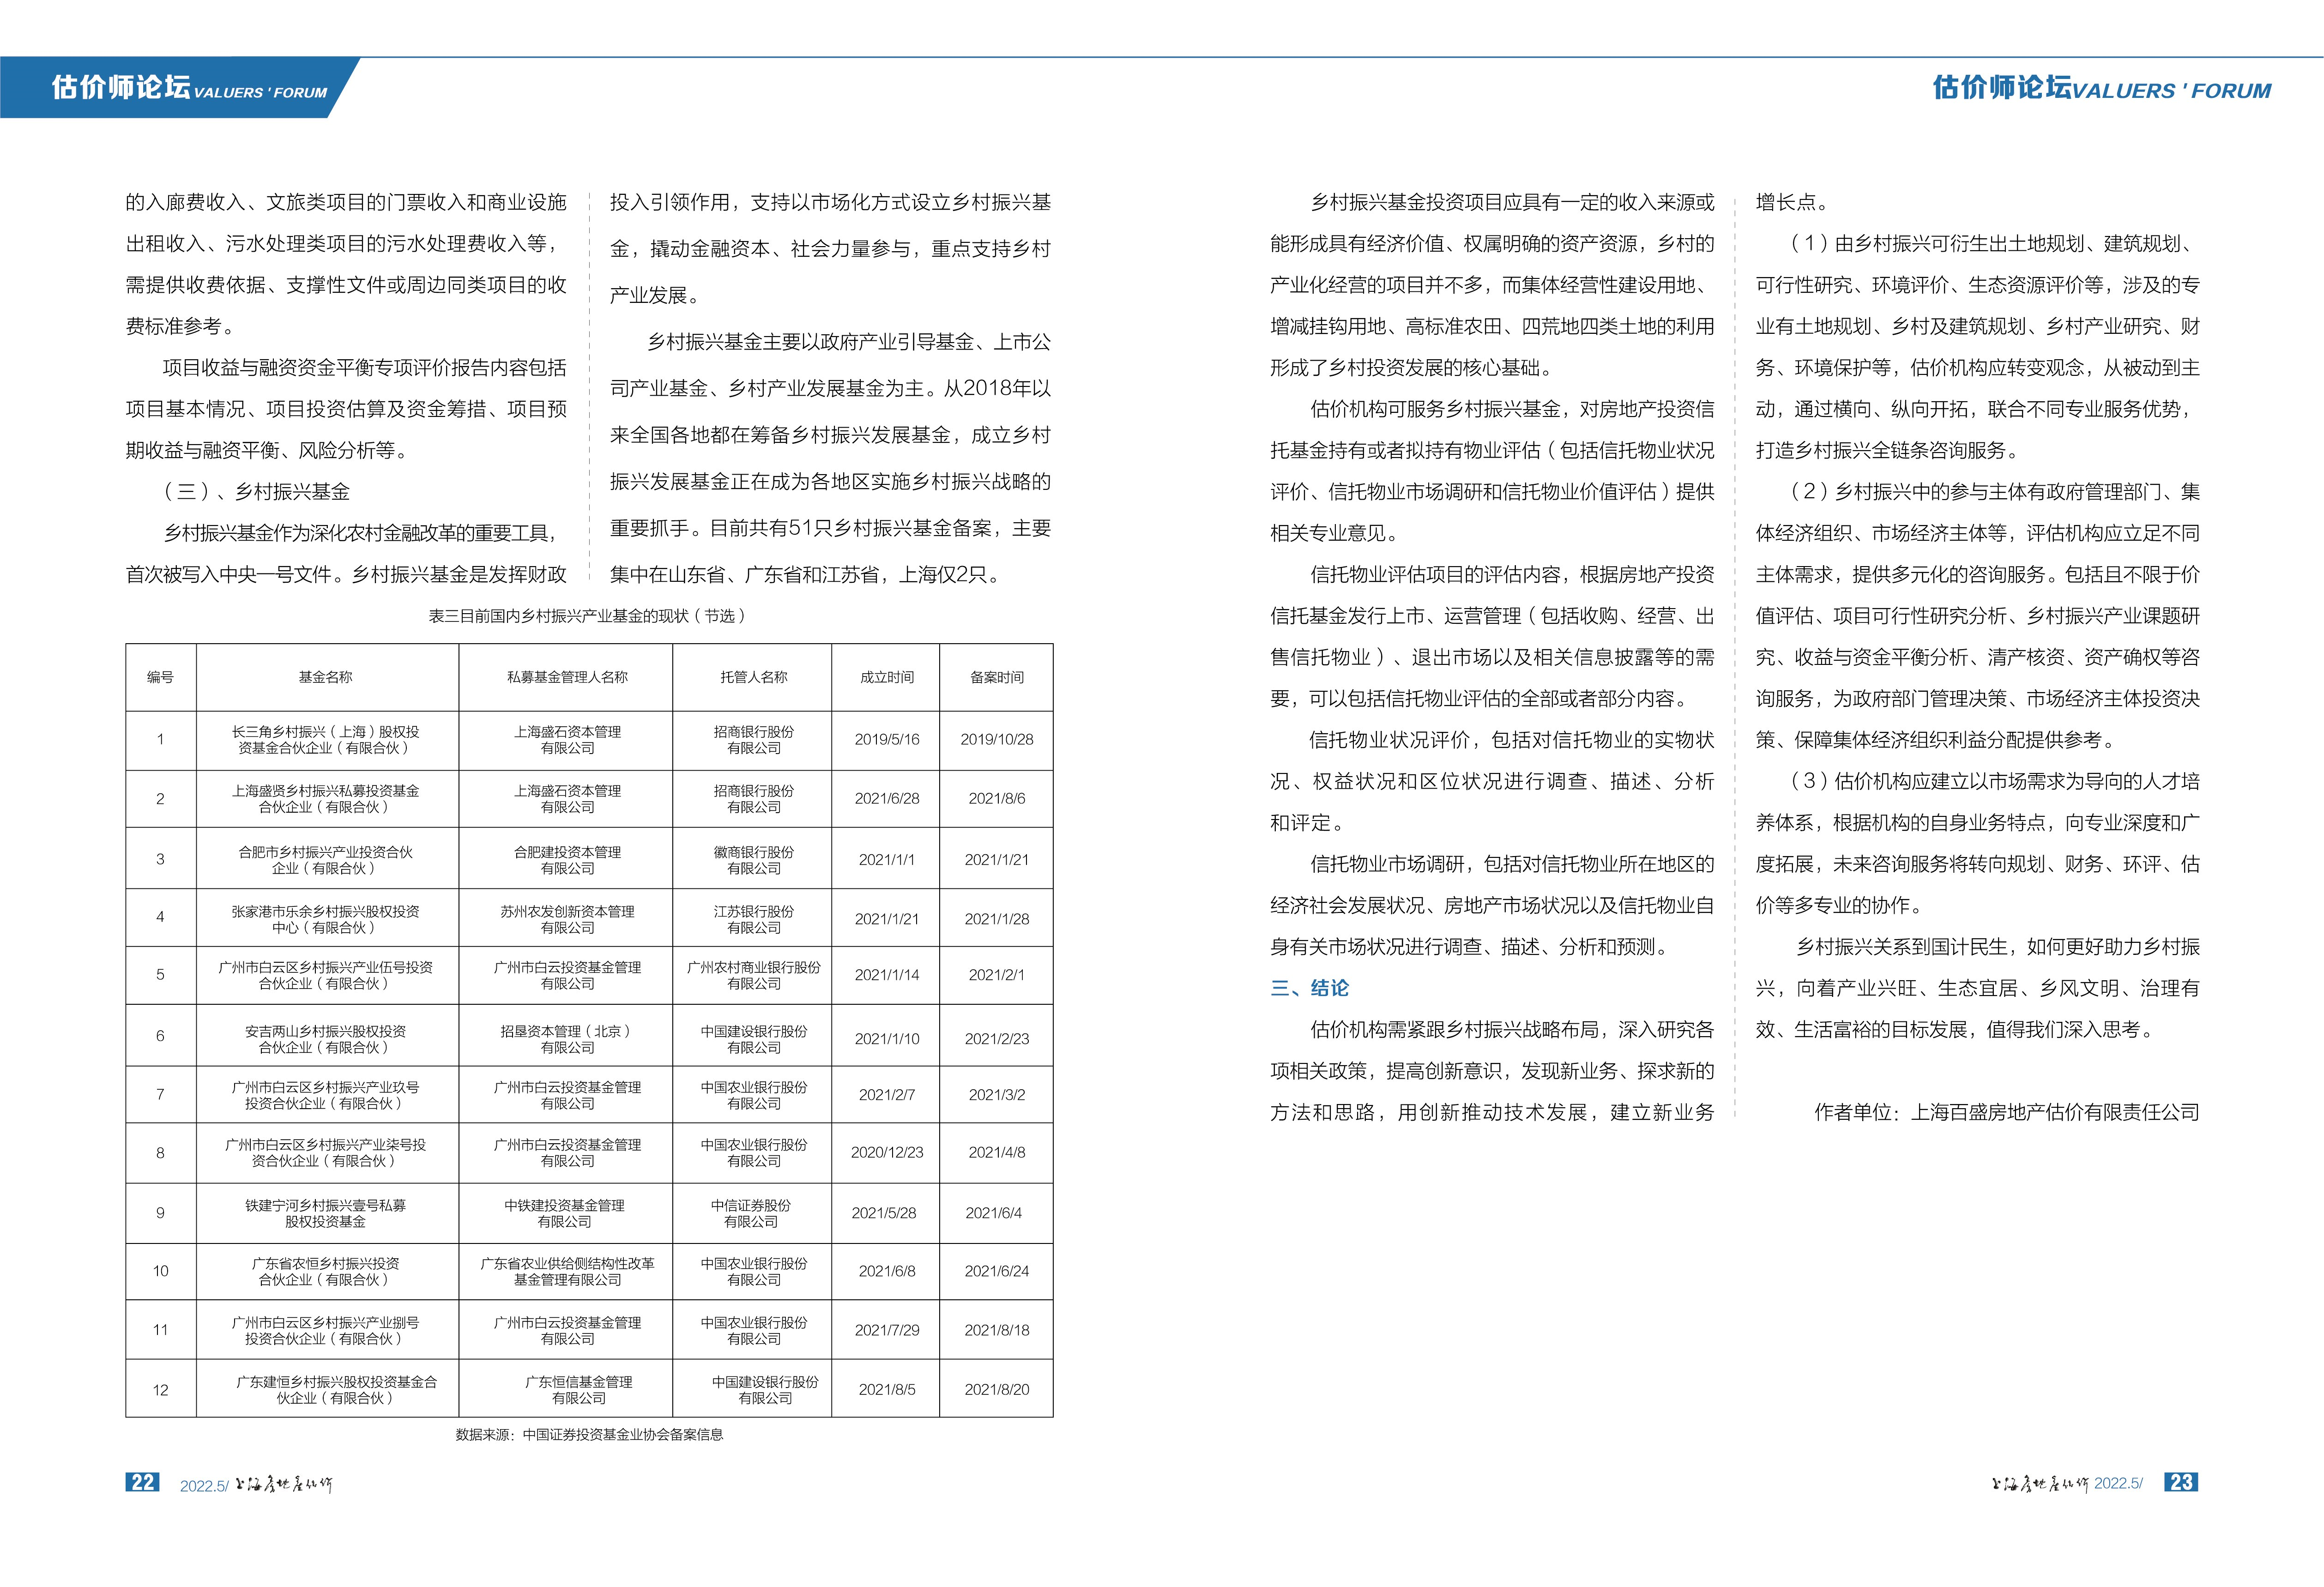Click the data source note 数据来源：中国证券投资基金业协会备案信息
The height and width of the screenshot is (1587, 2324).
coord(589,1434)
